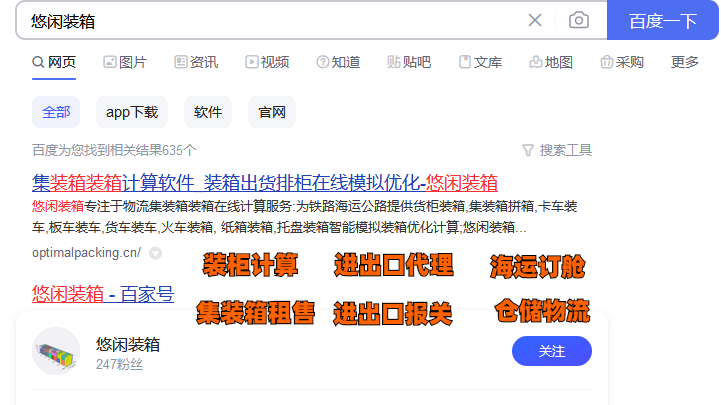721x405 pixels.
Task: Click the 百度为您找到相关结果635个 text
Action: click(114, 150)
